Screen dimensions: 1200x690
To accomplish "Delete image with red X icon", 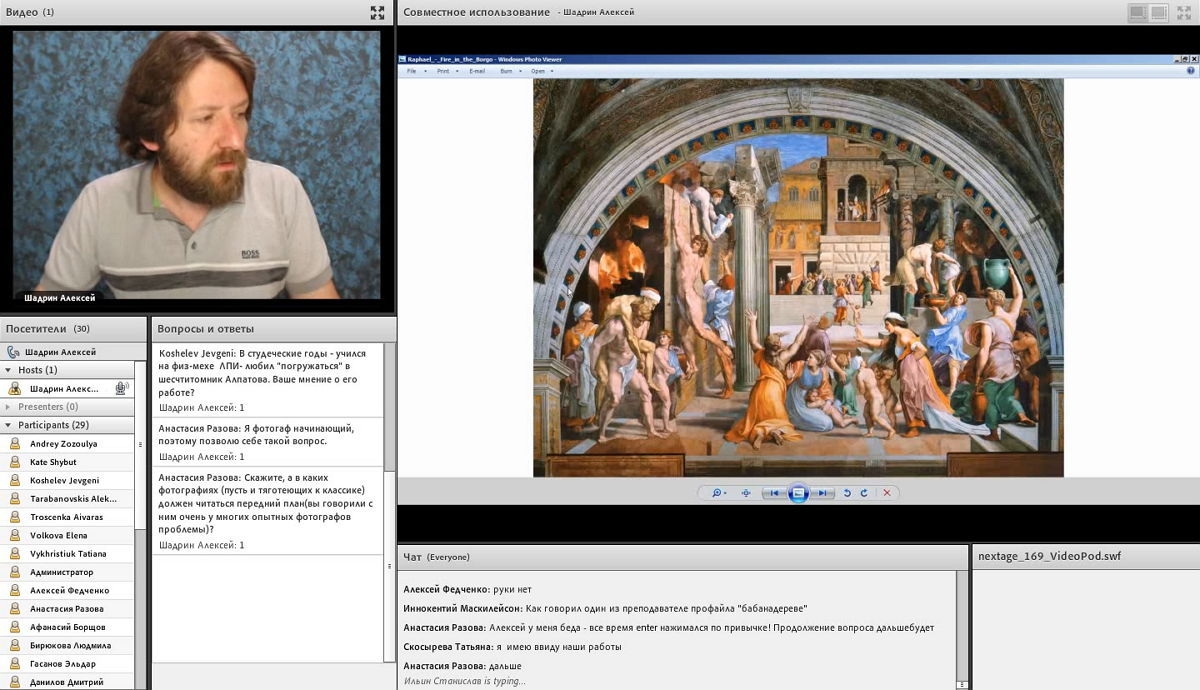I will (887, 493).
